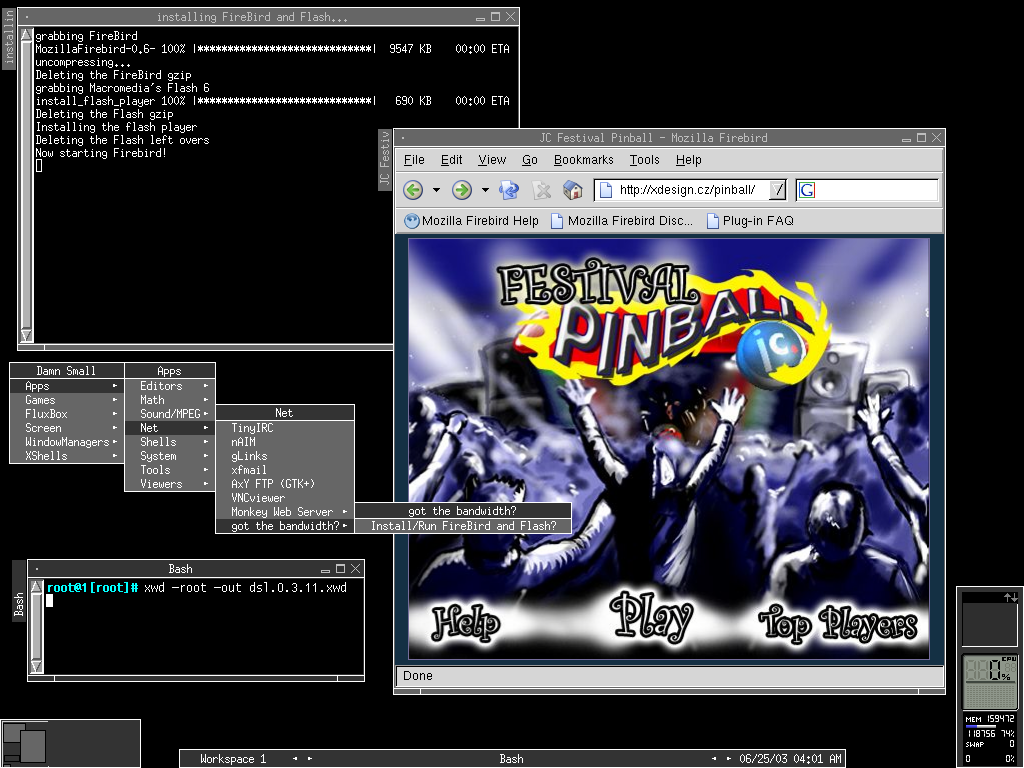Open the Tools submenu in Apps menu

[170, 470]
